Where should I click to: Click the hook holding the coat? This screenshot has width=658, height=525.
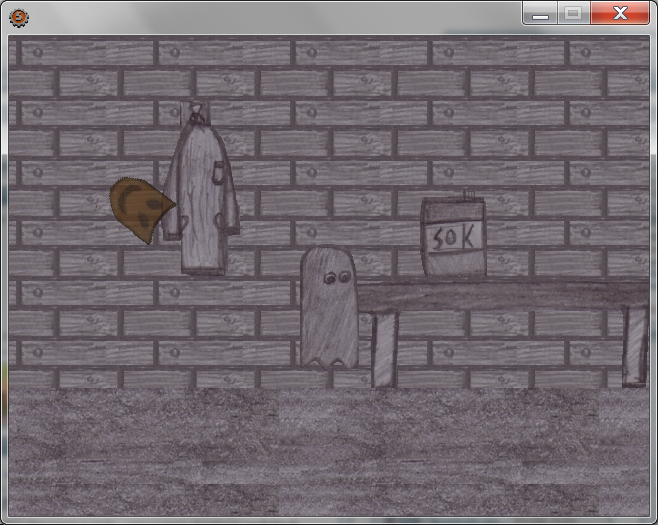[x=195, y=112]
